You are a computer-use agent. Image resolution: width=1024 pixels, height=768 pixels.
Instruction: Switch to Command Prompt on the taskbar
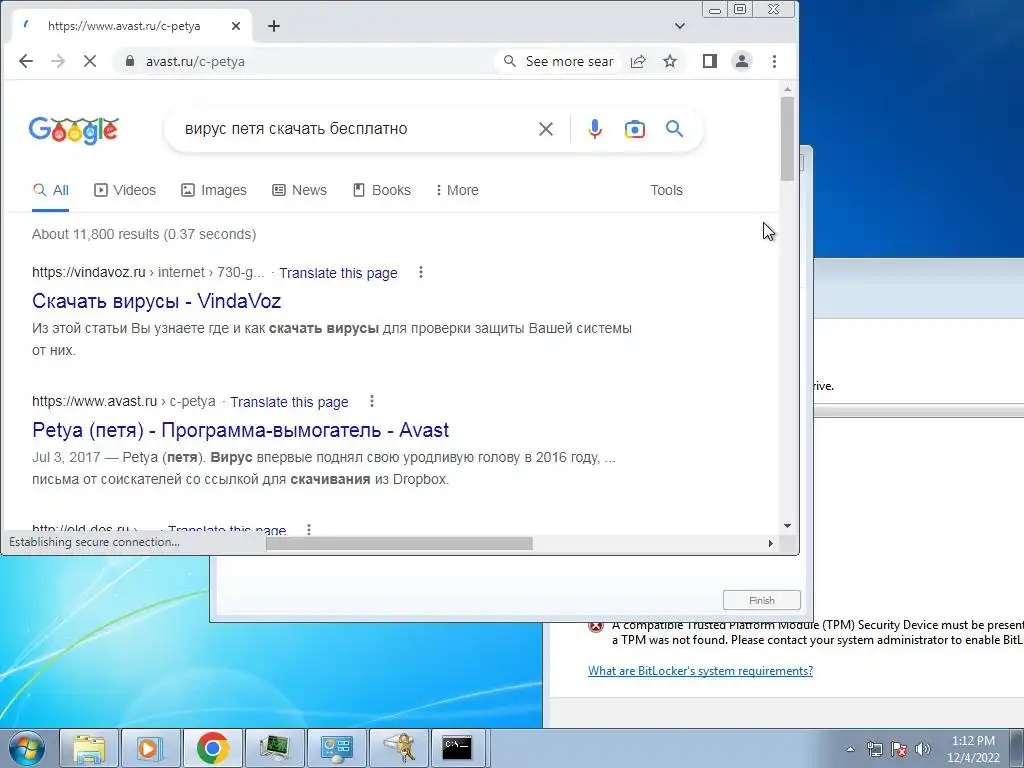click(456, 748)
